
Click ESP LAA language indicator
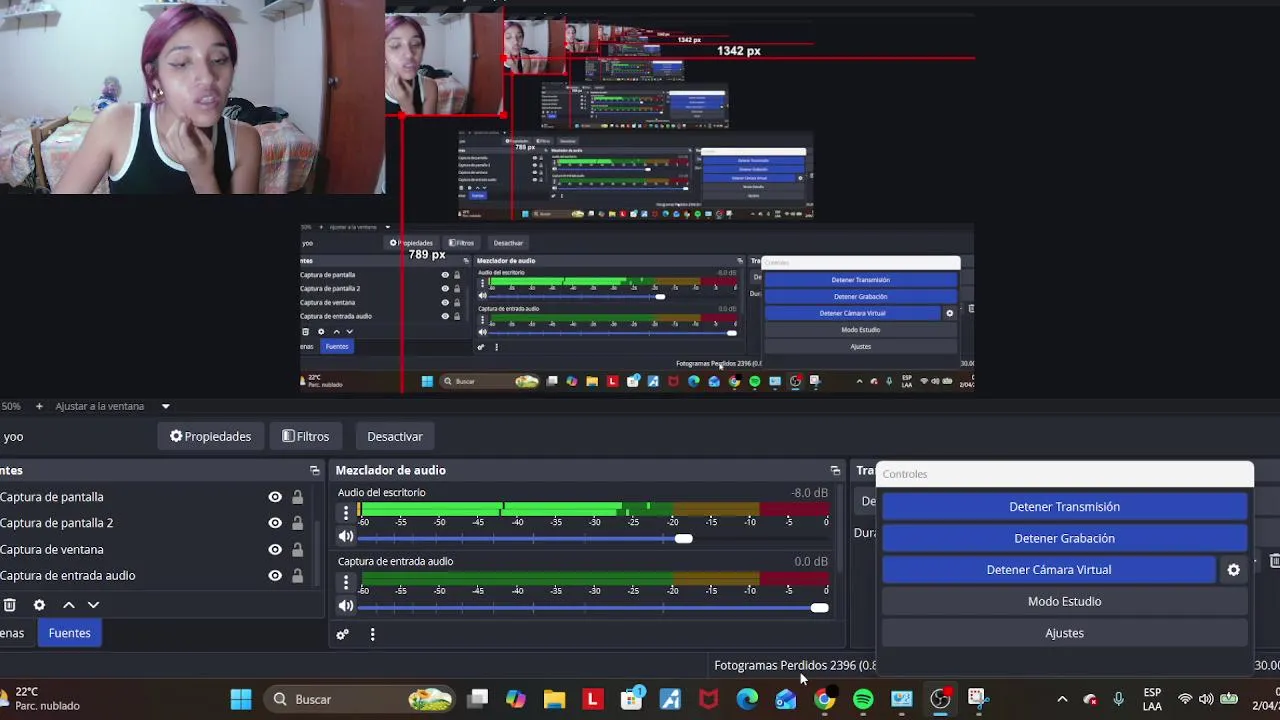(1152, 699)
